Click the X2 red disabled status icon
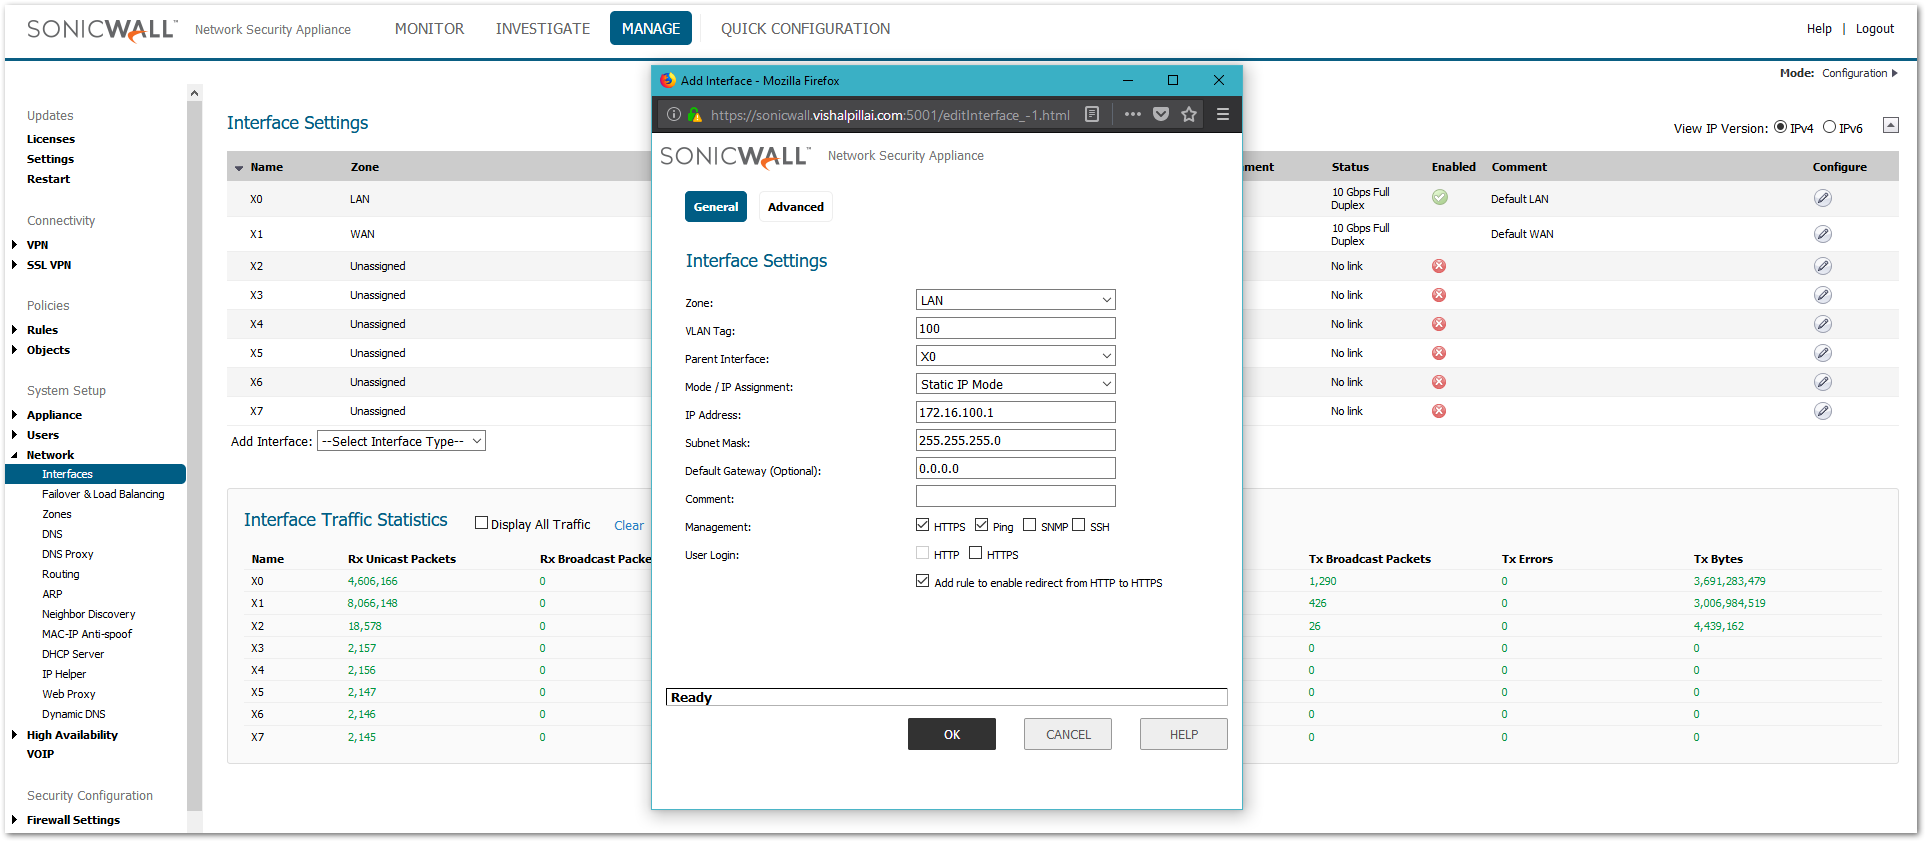1926x842 pixels. coord(1439,266)
